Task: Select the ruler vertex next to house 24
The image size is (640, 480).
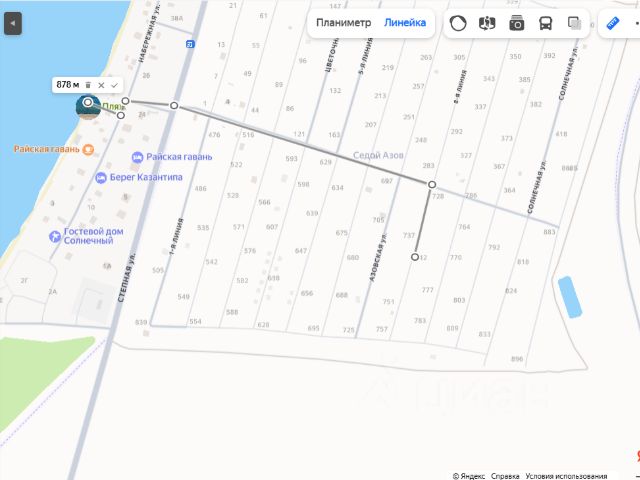Action: pyautogui.click(x=120, y=116)
